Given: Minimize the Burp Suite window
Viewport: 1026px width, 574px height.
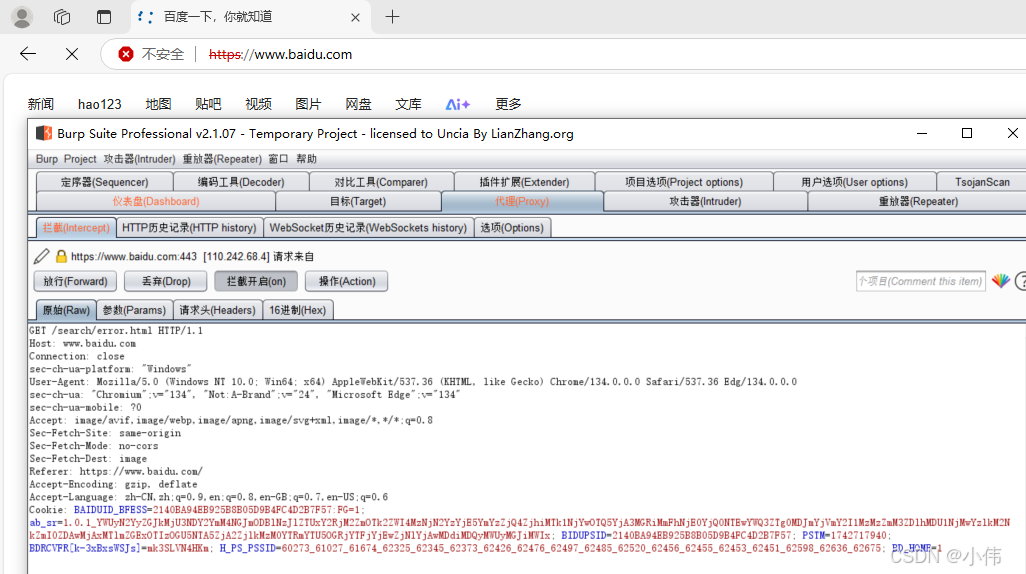Looking at the screenshot, I should [x=922, y=133].
